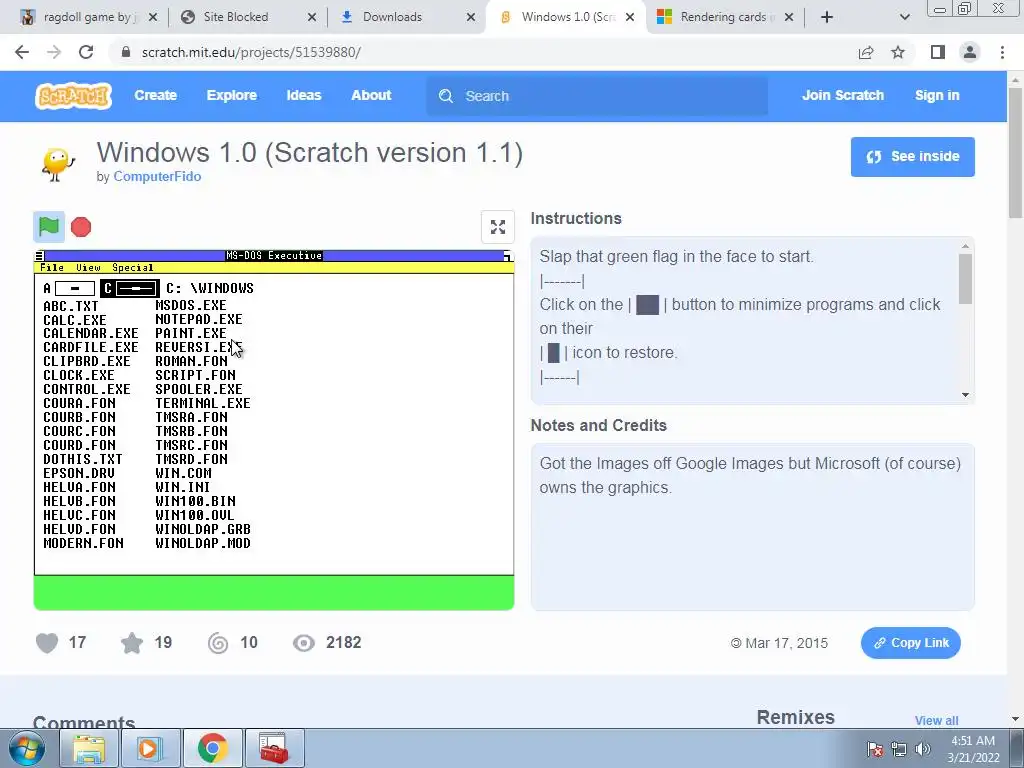Screen dimensions: 1024x768
Task: Enter fullscreen mode for the project
Action: click(498, 227)
